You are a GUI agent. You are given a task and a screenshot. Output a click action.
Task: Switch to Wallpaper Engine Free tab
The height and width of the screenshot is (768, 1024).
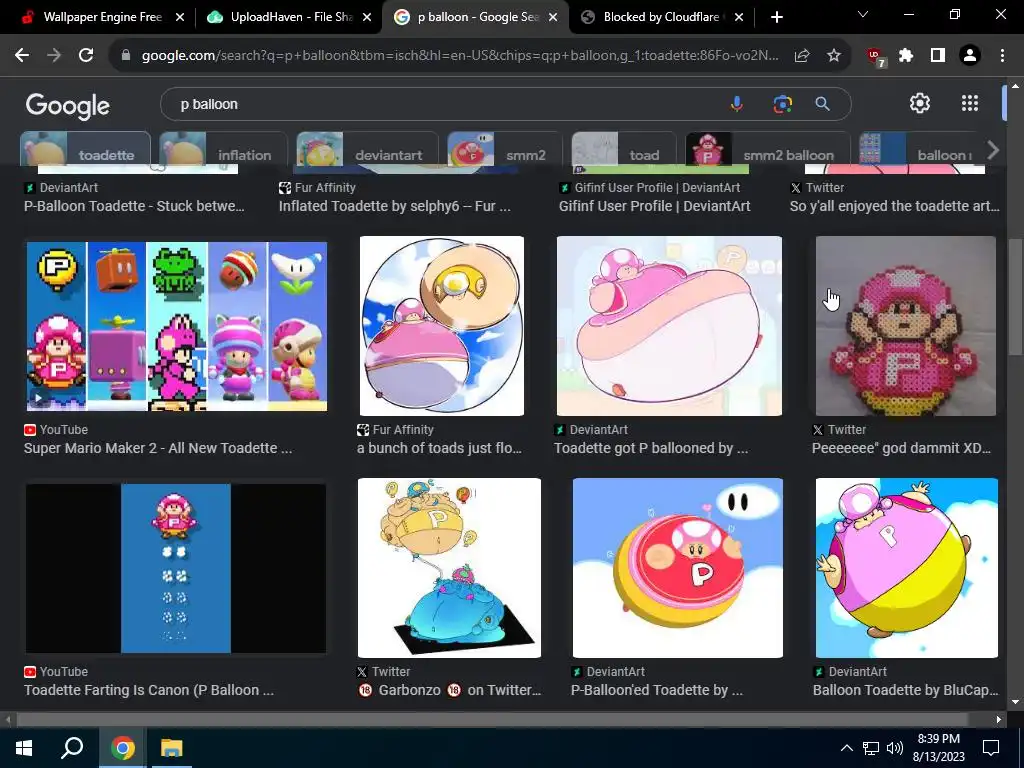click(x=102, y=17)
